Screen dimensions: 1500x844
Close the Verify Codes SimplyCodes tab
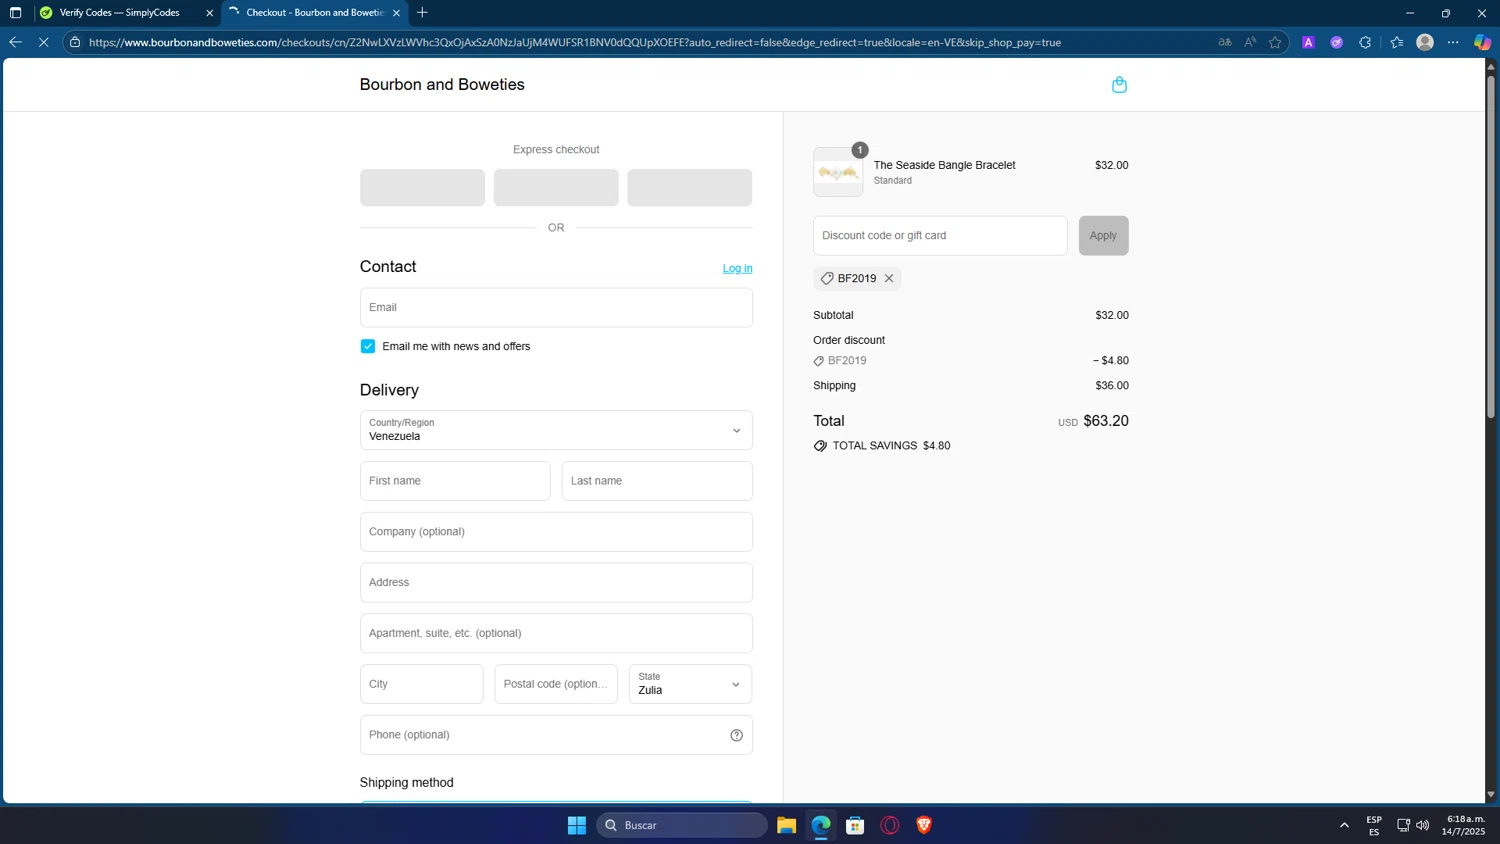click(209, 13)
